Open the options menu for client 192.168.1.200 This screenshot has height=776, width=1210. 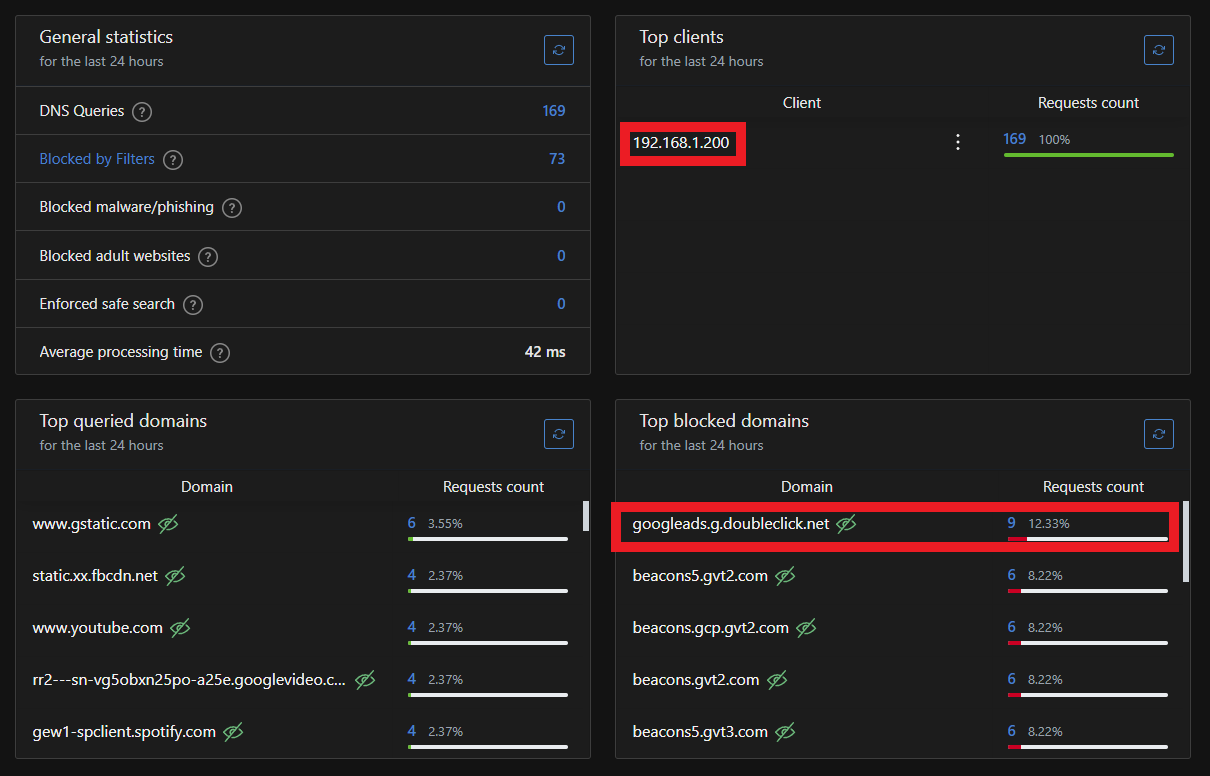tap(957, 142)
